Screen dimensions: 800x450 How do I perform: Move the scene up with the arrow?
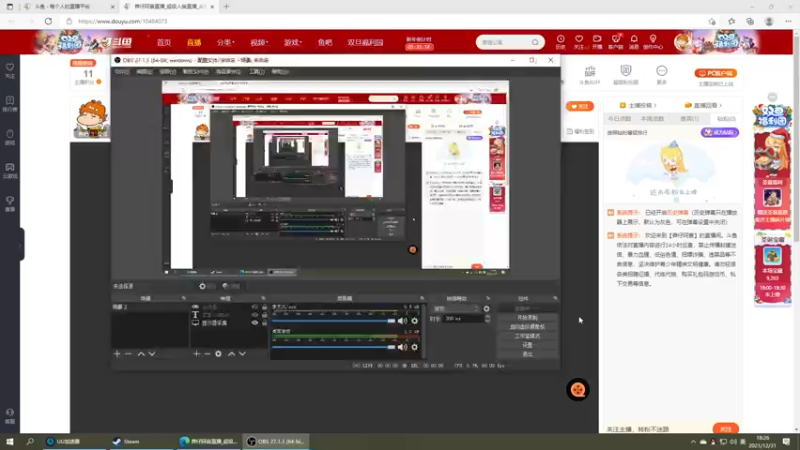pyautogui.click(x=141, y=354)
